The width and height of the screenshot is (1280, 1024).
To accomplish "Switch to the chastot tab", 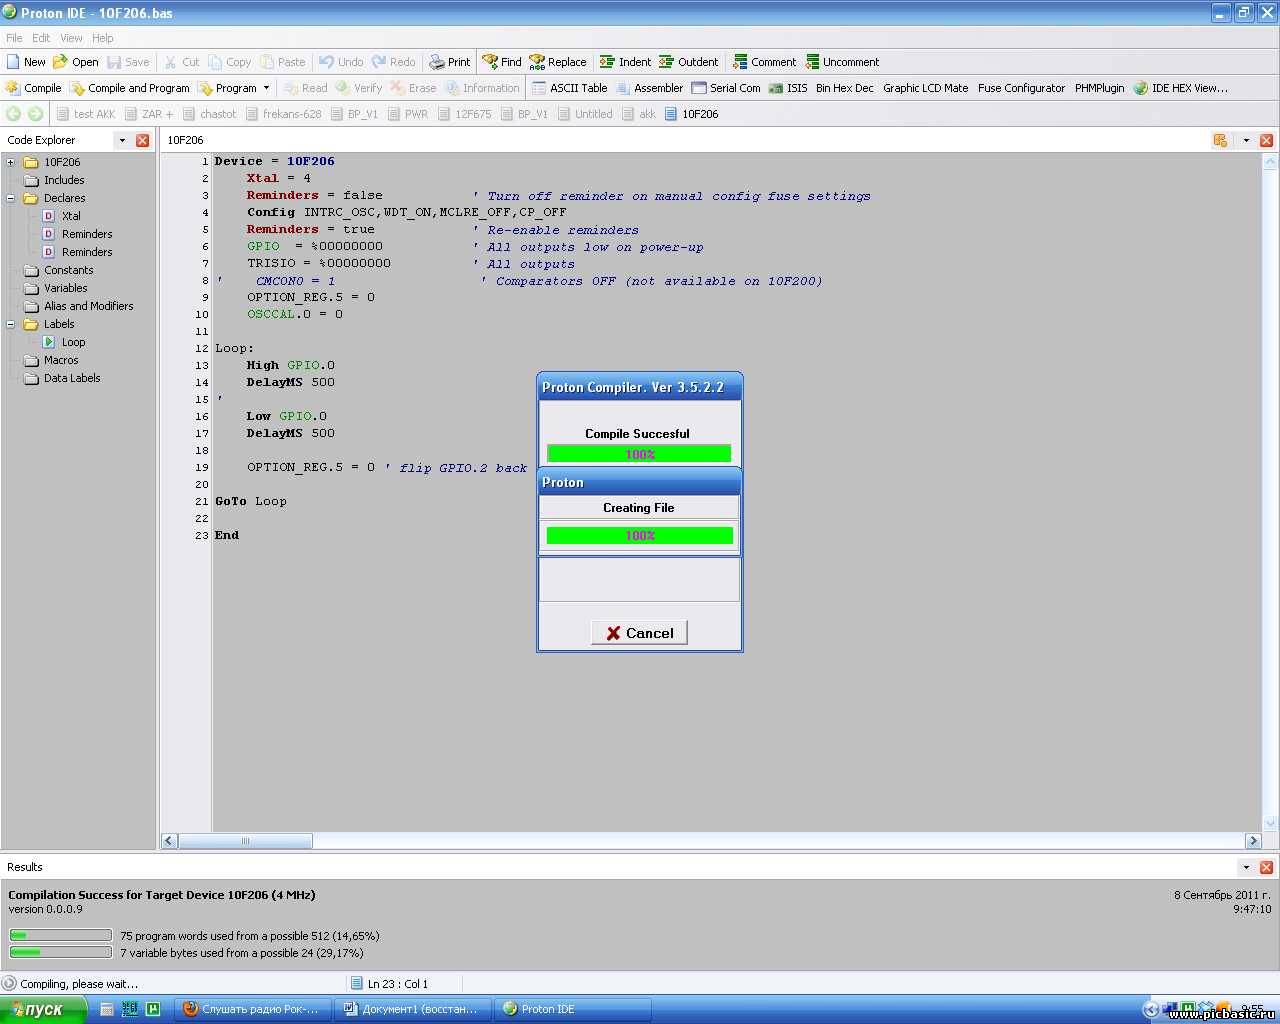I will tap(209, 114).
